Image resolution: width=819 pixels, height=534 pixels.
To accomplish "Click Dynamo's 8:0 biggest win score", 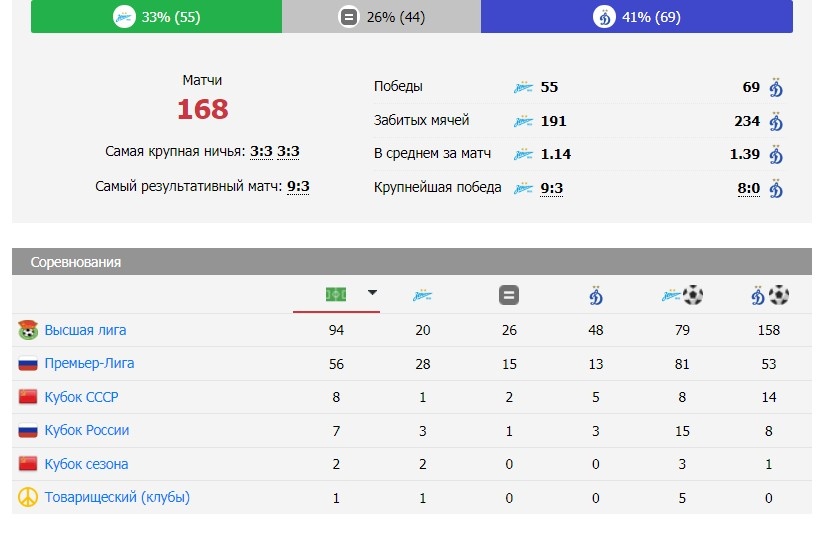I will tap(748, 189).
